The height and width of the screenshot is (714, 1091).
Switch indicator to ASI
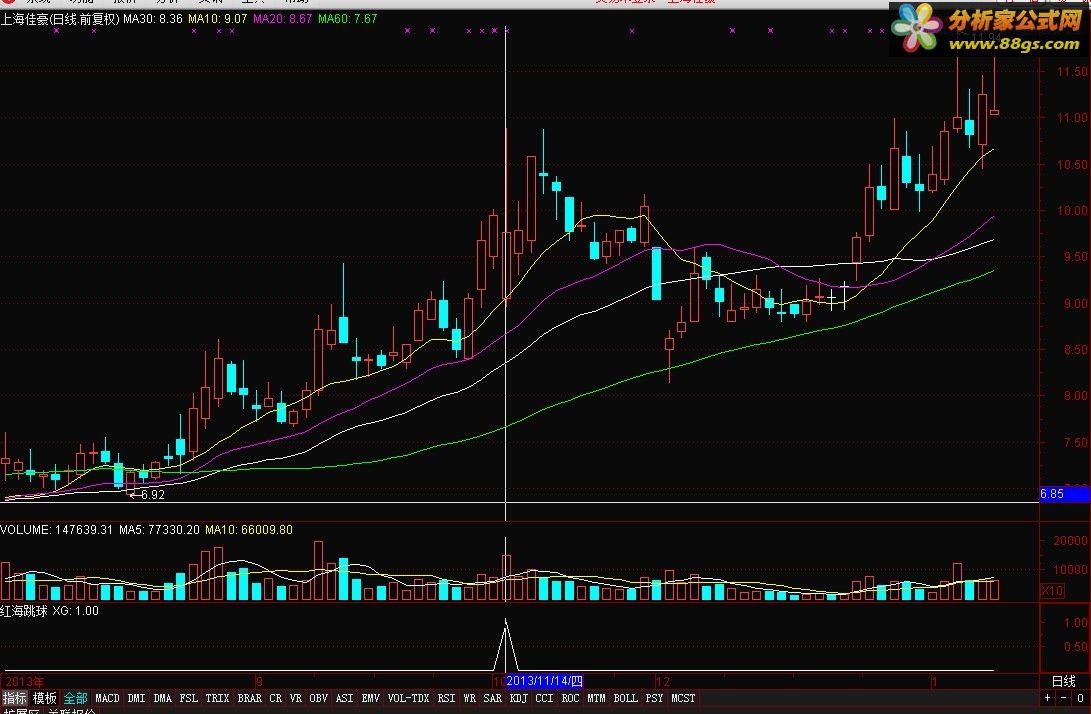(x=344, y=698)
